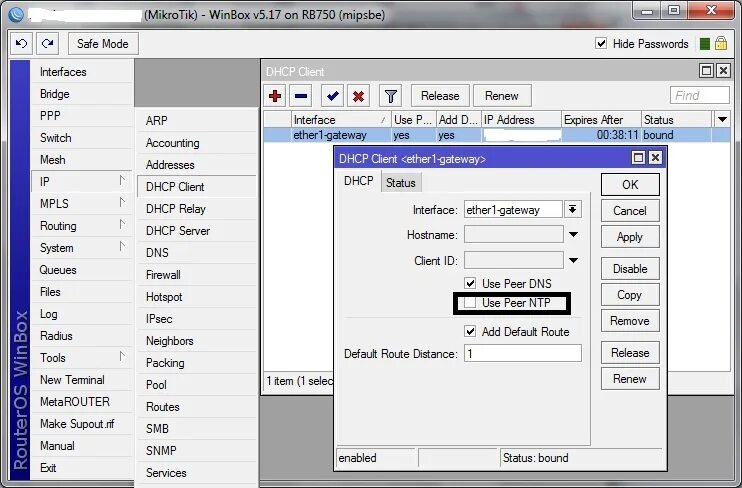Switch to the Status tab

[400, 183]
